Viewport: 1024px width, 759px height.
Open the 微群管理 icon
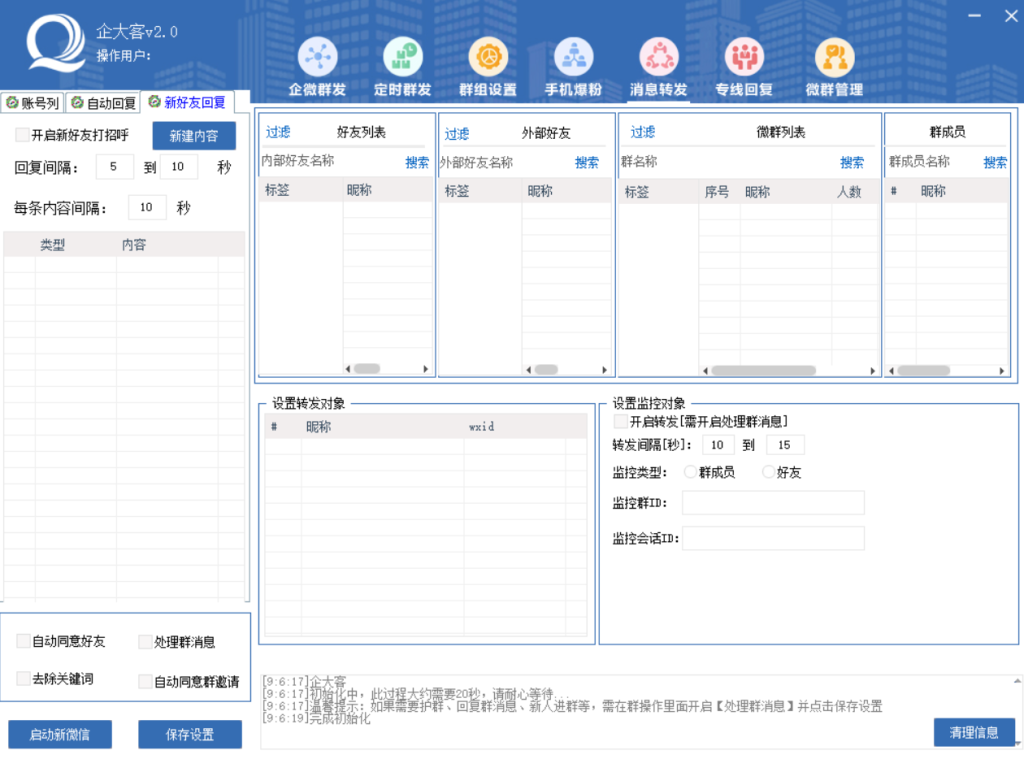(x=834, y=58)
